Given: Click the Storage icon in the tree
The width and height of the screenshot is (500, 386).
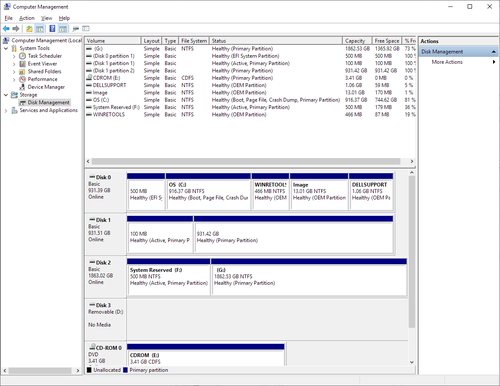Looking at the screenshot, I should point(14,95).
